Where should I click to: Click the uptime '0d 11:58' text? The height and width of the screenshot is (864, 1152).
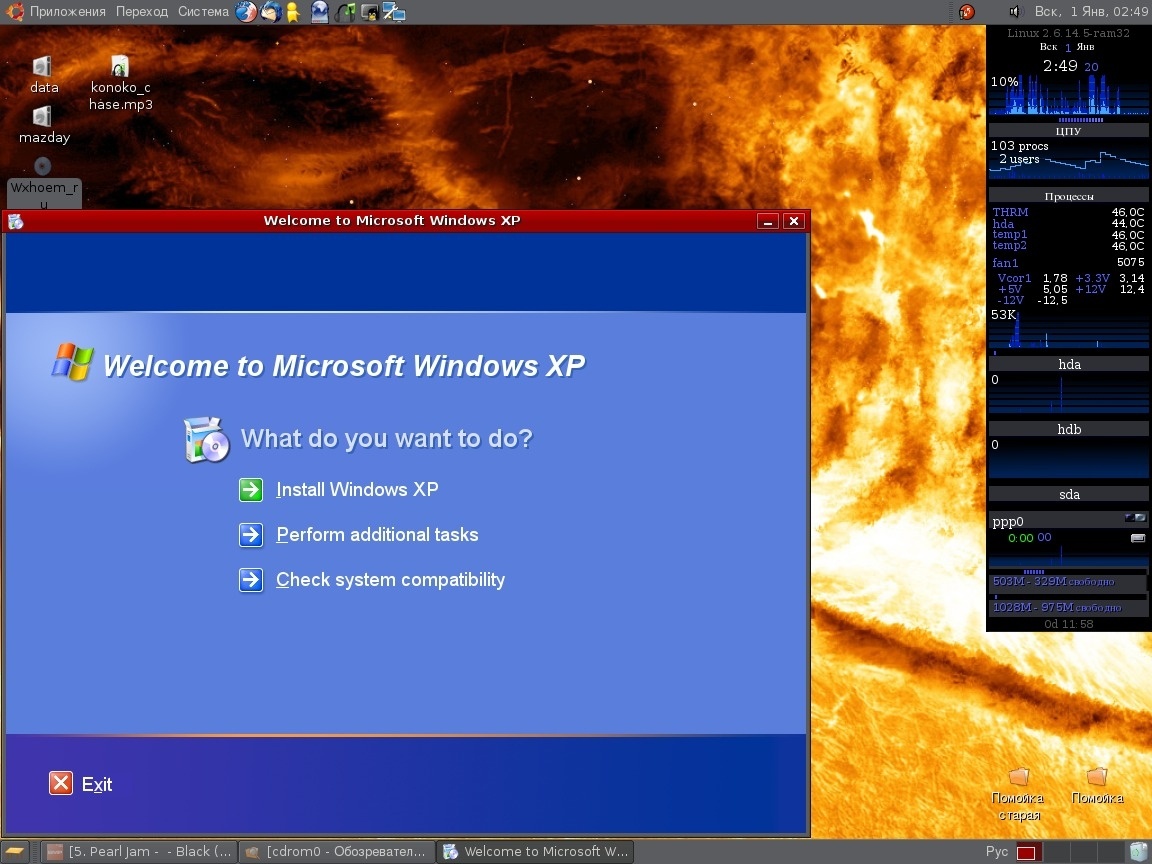pyautogui.click(x=1068, y=624)
